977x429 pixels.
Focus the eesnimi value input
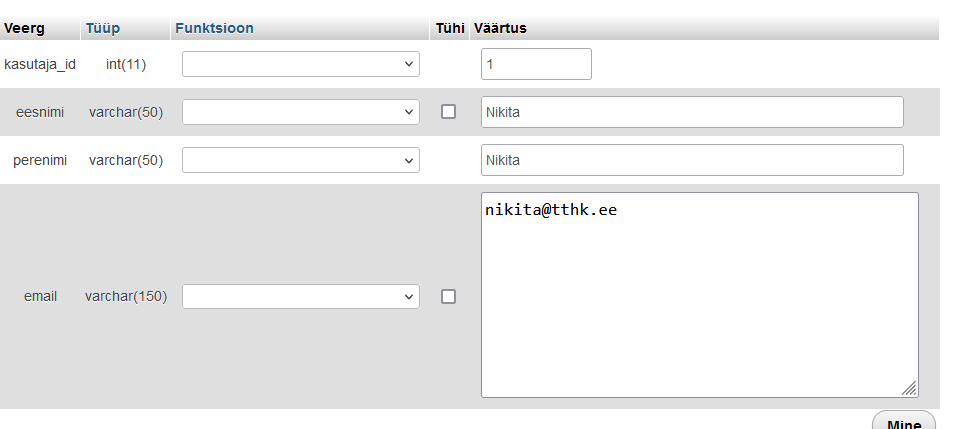[x=692, y=112]
